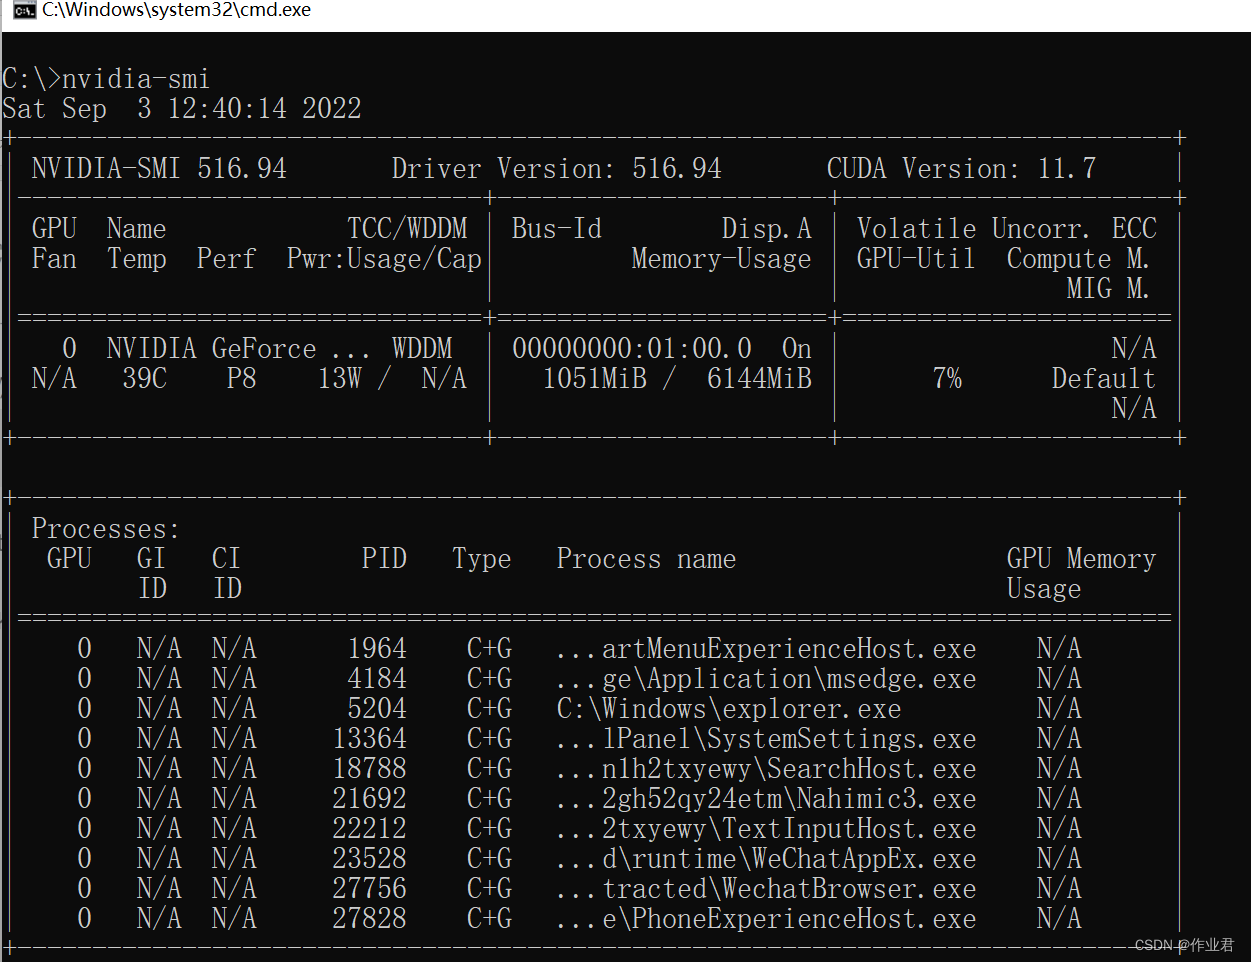1251x962 pixels.
Task: Select the msedge.exe process row
Action: click(x=767, y=678)
